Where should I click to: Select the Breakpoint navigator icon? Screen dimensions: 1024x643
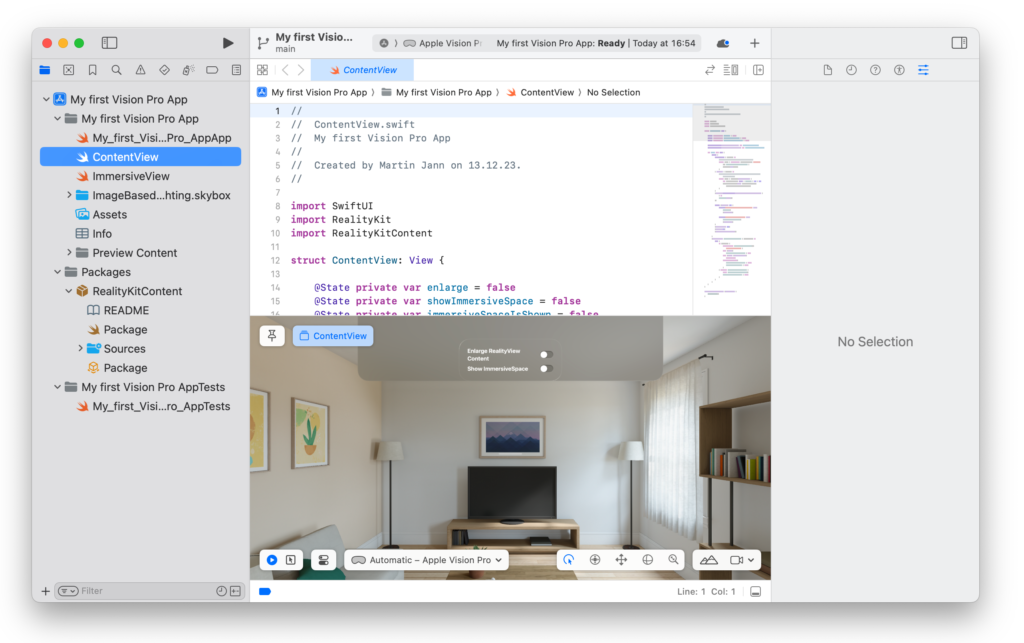click(213, 69)
